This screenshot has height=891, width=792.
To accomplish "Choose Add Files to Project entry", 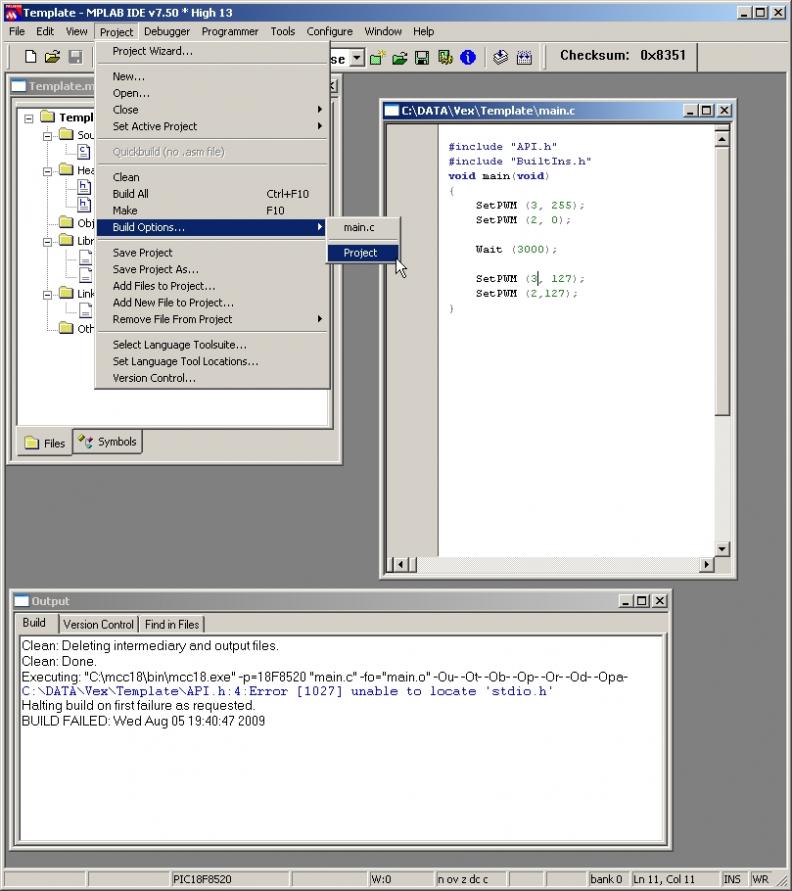I will [x=213, y=286].
